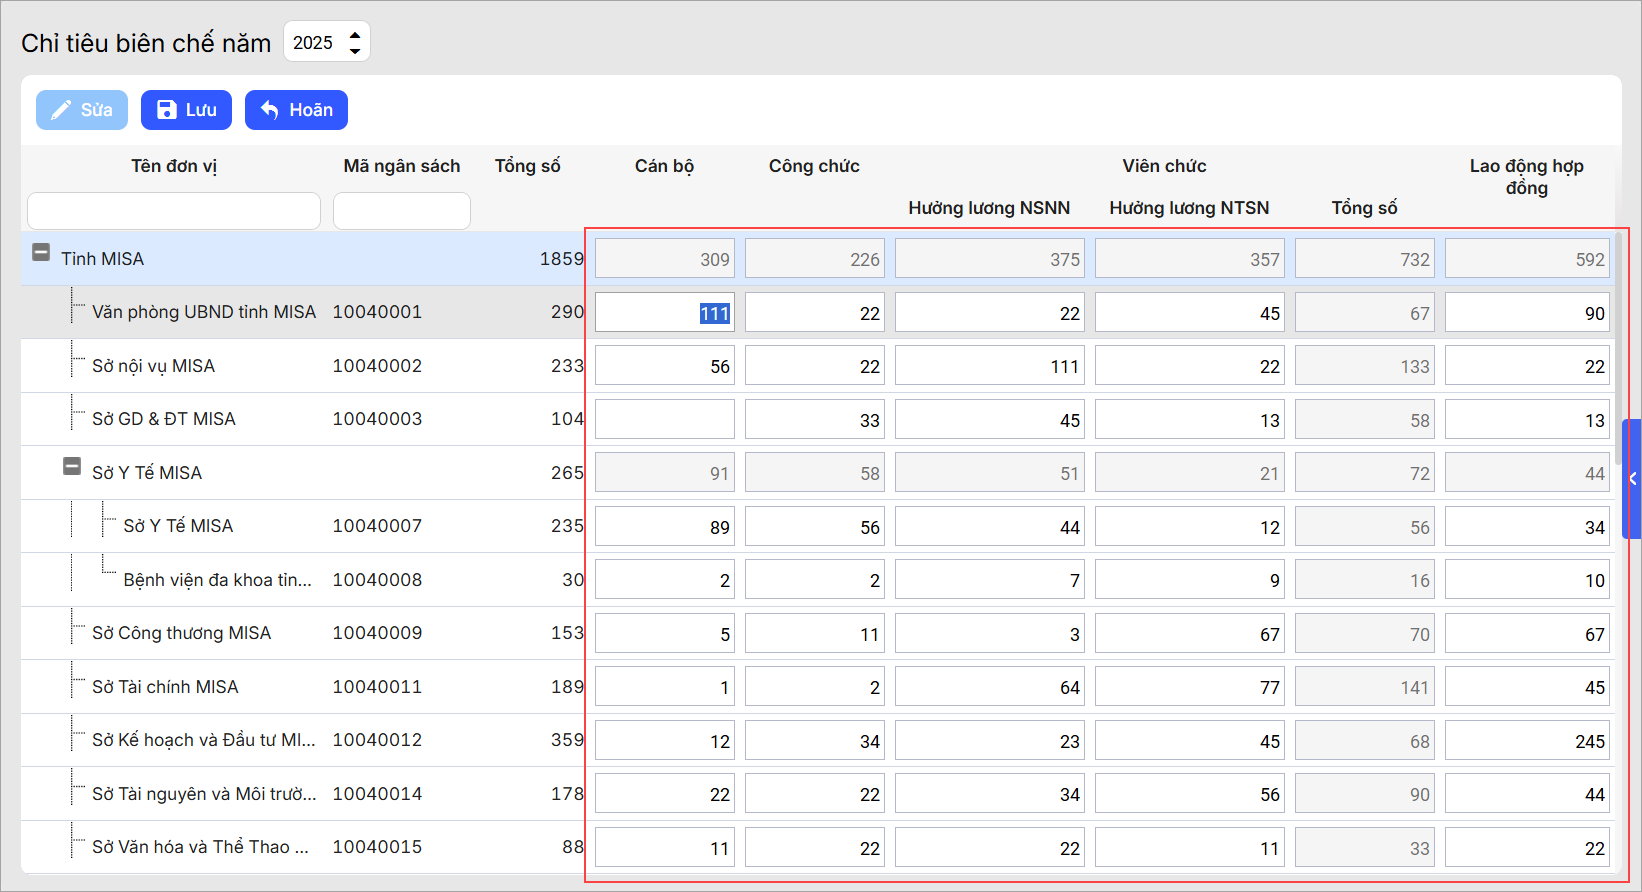Click the year 2025 input field

coord(314,43)
